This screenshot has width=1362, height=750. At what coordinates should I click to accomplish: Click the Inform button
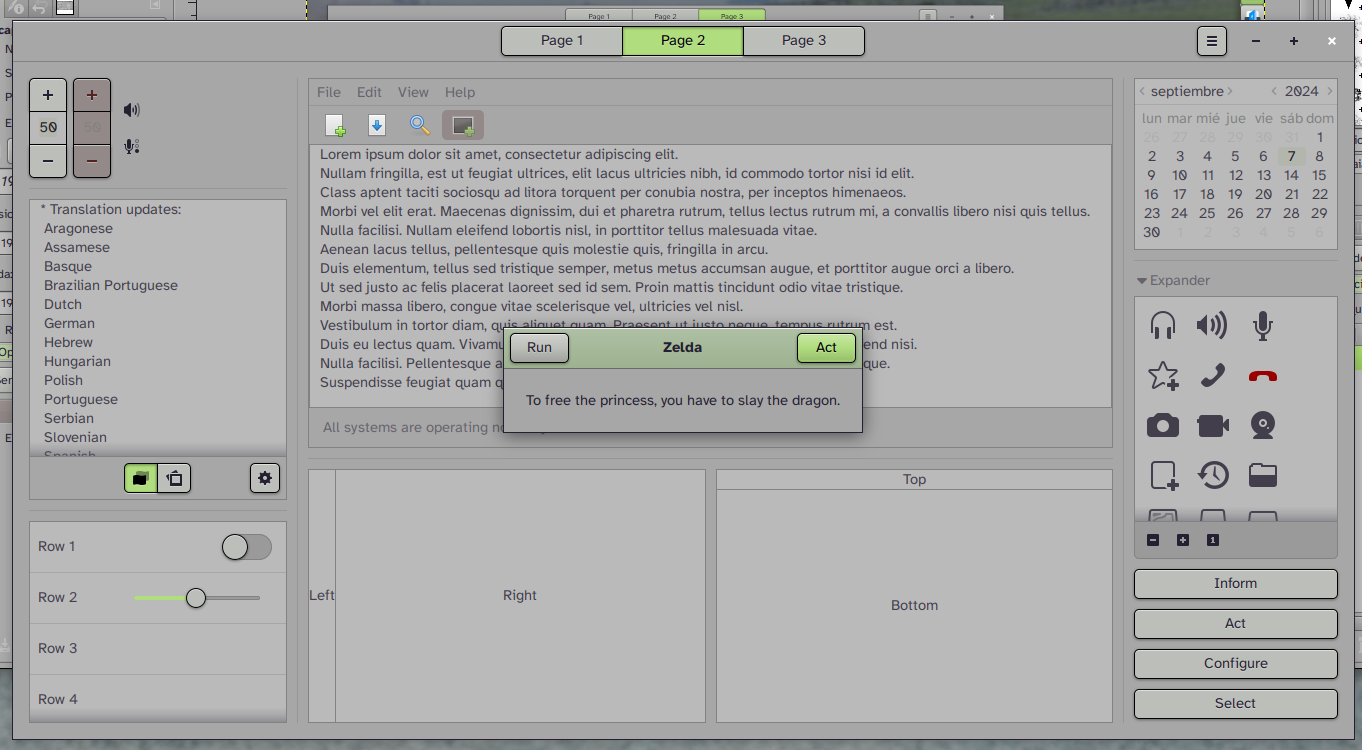1235,584
